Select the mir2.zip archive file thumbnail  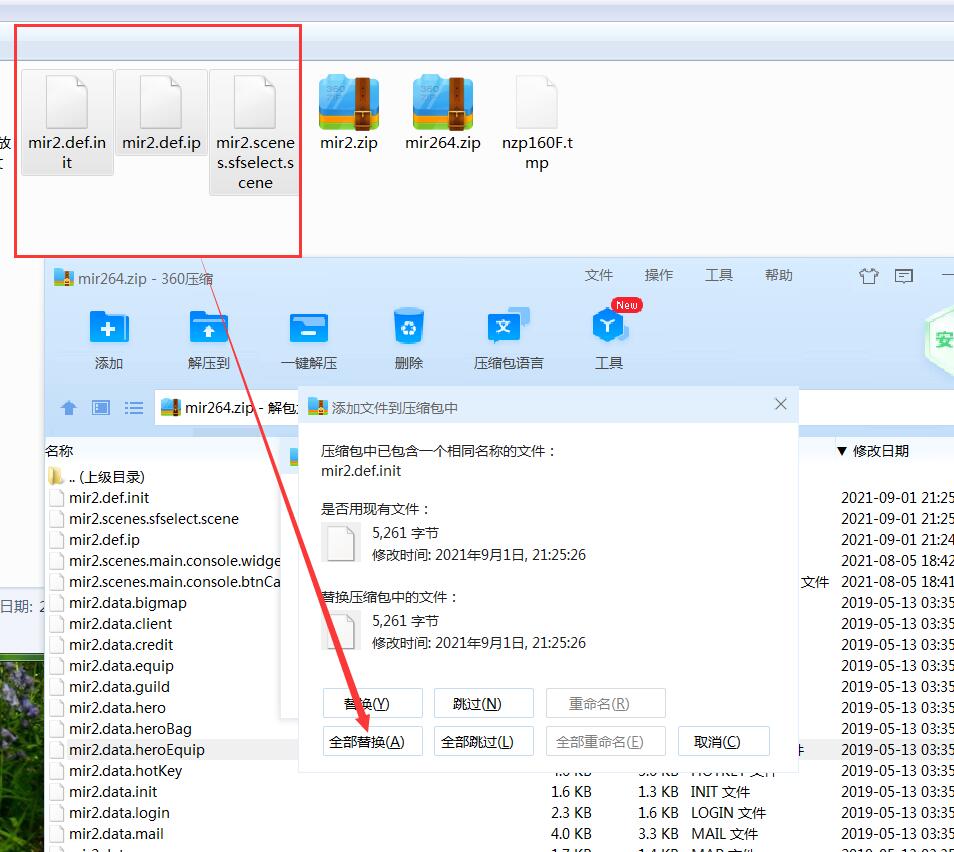[x=349, y=115]
